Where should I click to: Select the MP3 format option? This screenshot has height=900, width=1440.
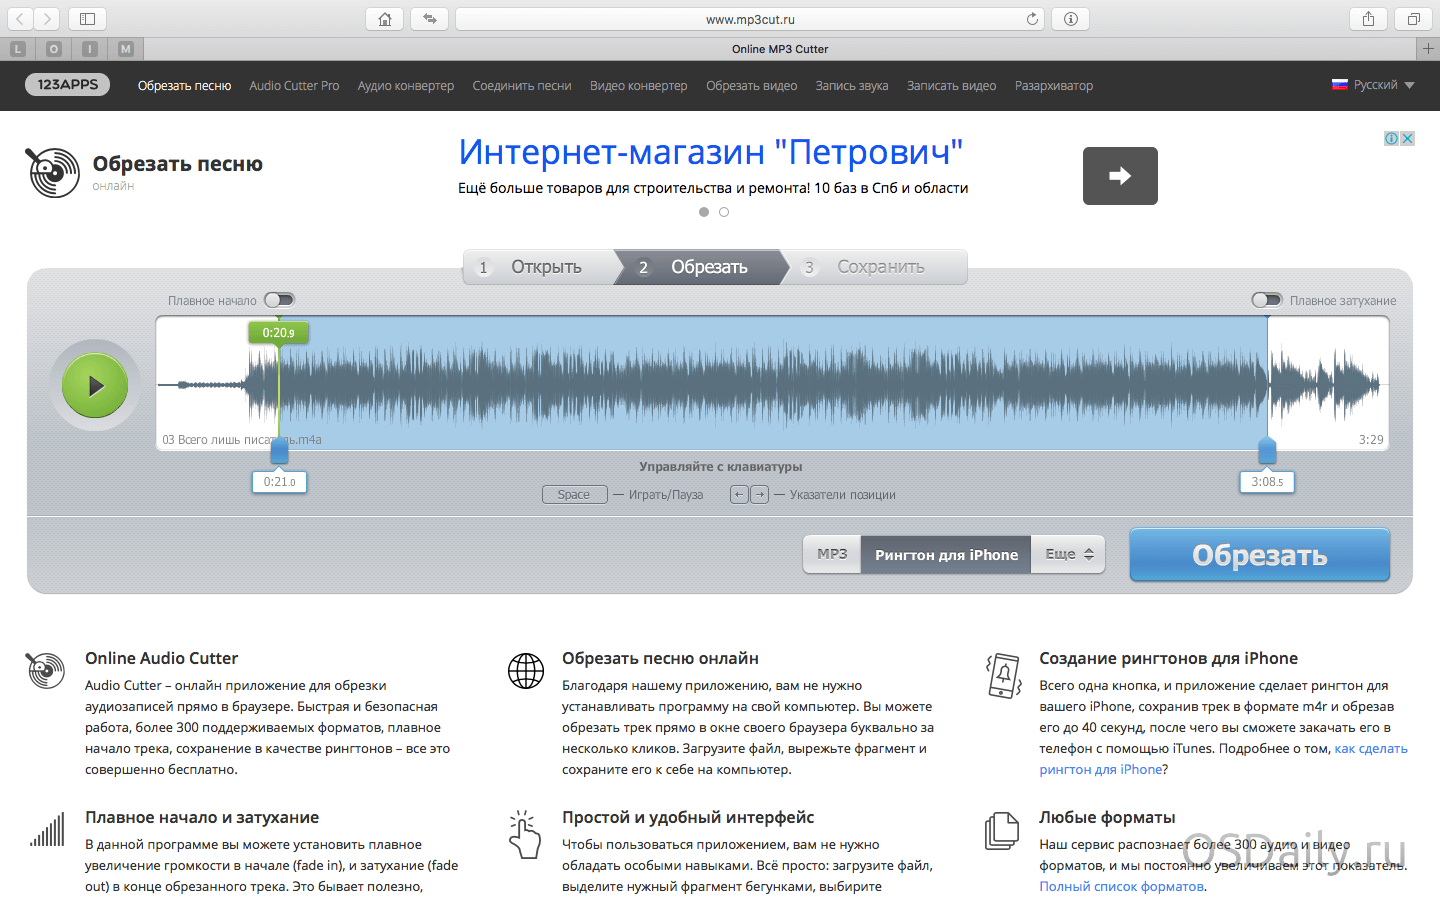[x=832, y=554]
